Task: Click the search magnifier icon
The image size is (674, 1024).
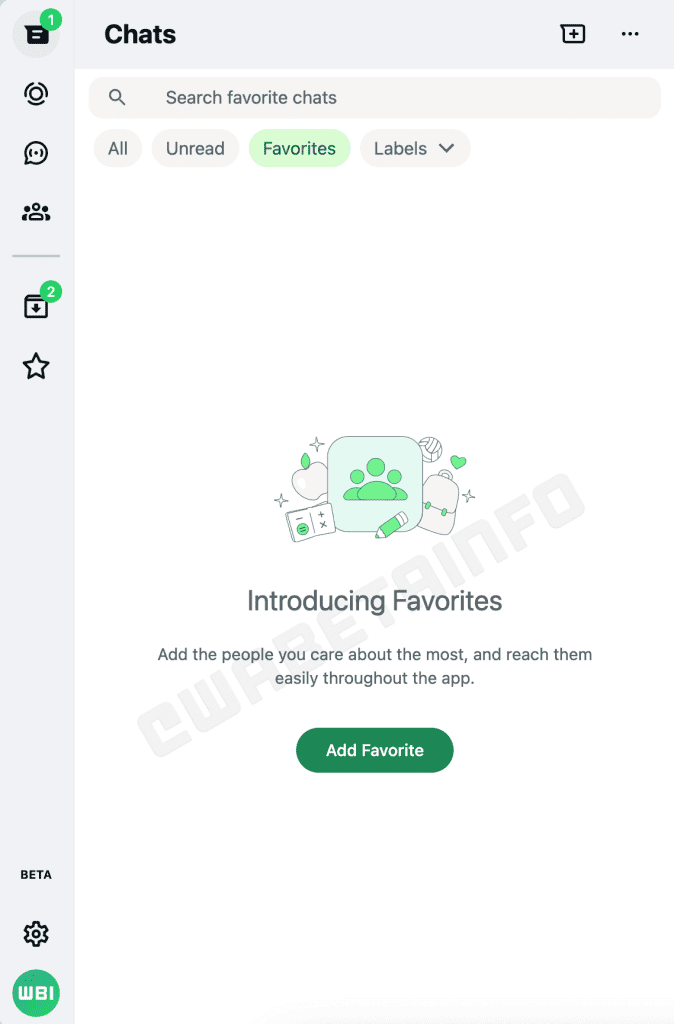Action: pyautogui.click(x=117, y=97)
